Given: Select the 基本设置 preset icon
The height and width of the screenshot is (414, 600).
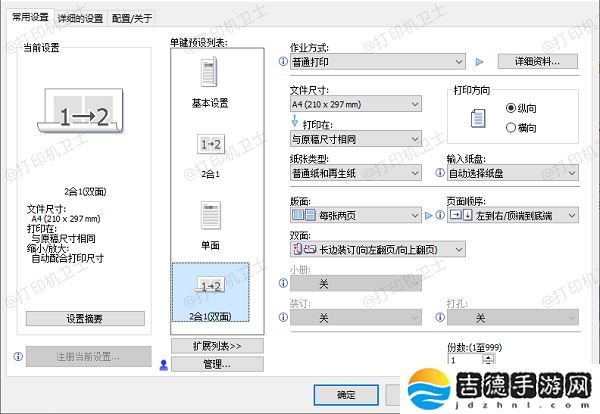Looking at the screenshot, I should coord(209,72).
